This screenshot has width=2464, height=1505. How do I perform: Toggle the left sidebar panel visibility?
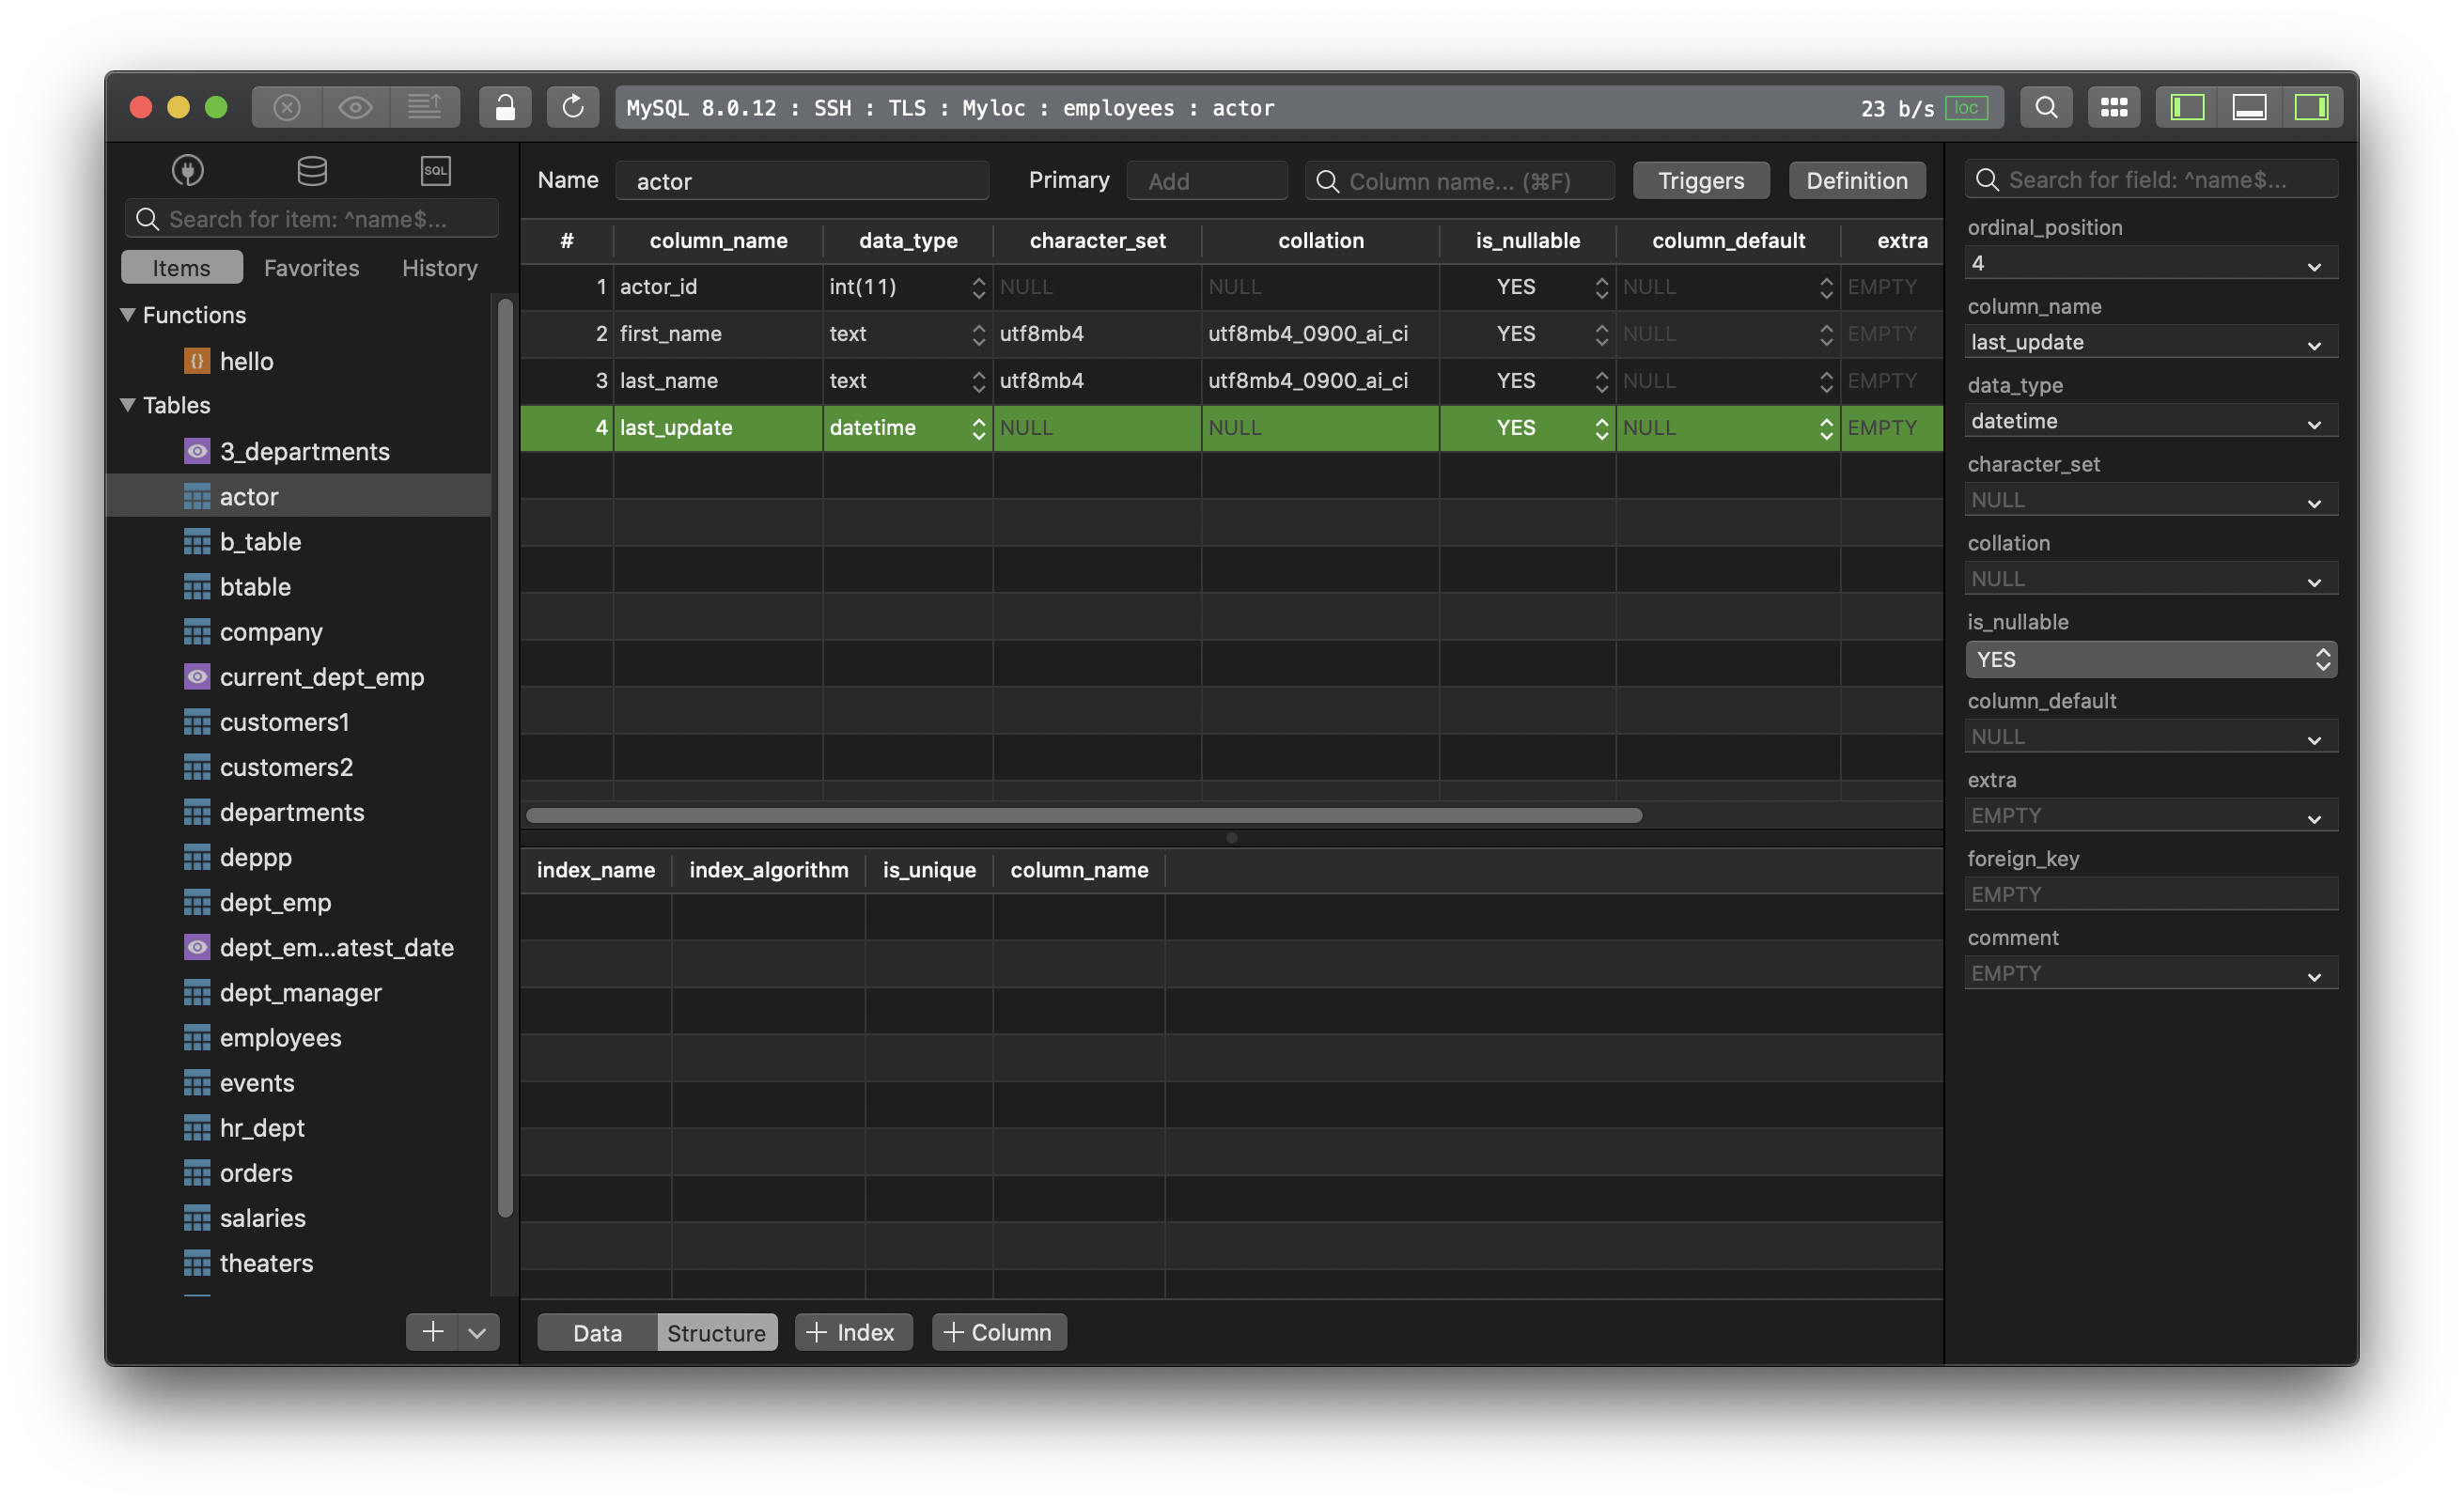click(2186, 107)
